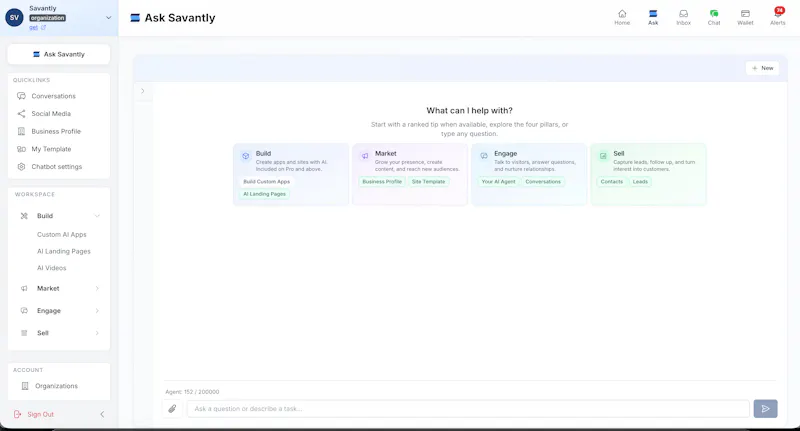Click the Conversations speech bubble icon
The image size is (800, 431).
click(x=21, y=96)
